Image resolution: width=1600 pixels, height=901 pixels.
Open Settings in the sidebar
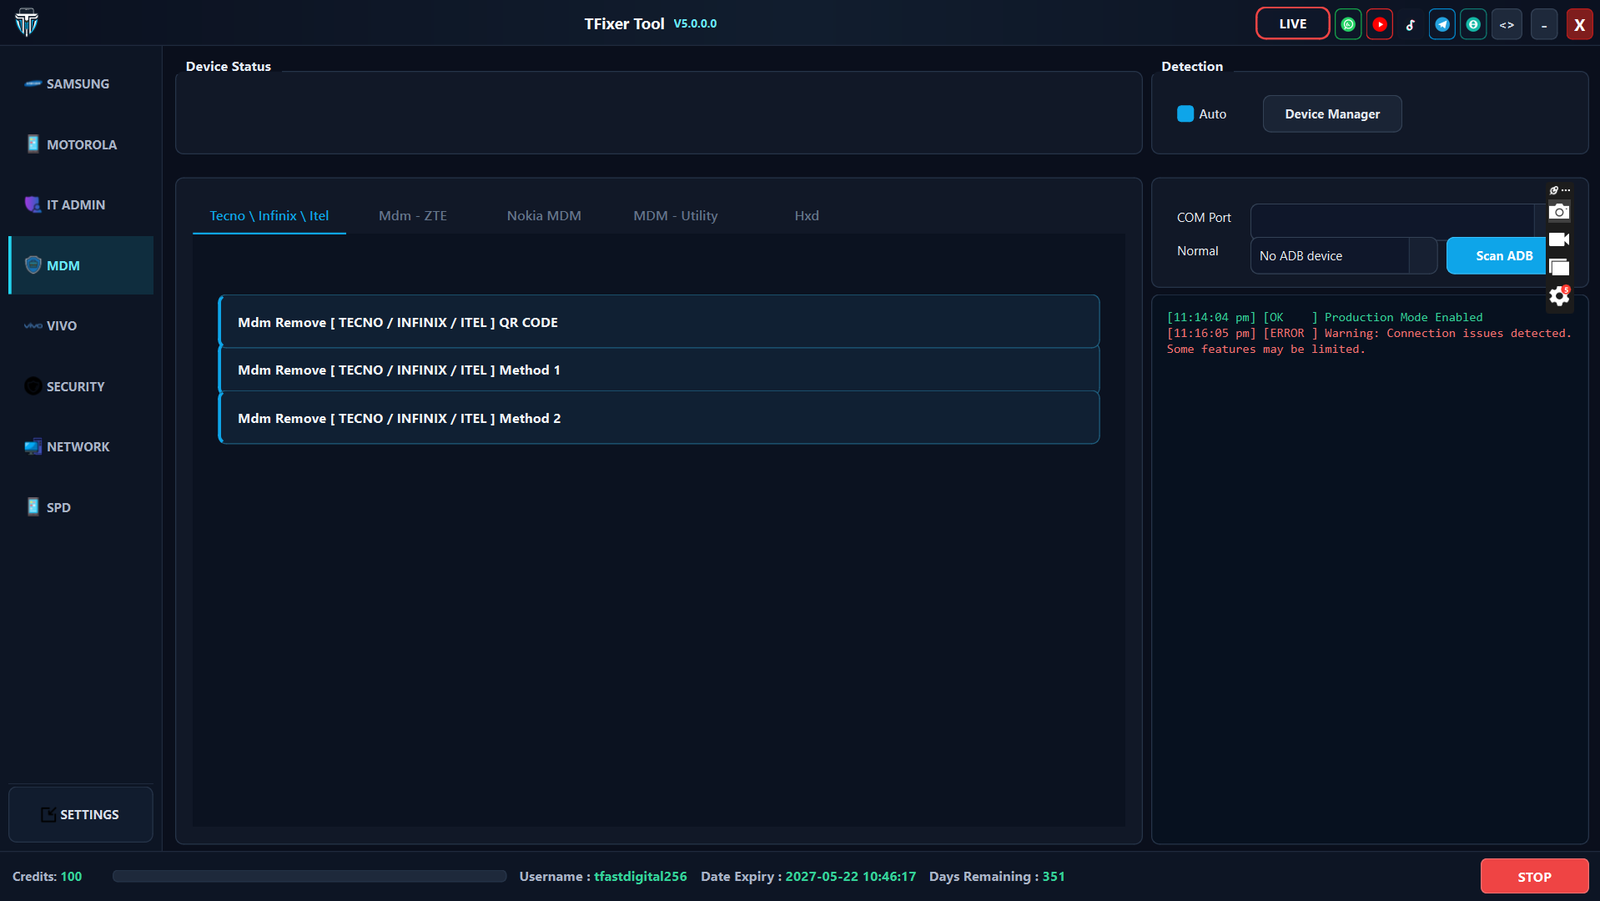pos(81,815)
